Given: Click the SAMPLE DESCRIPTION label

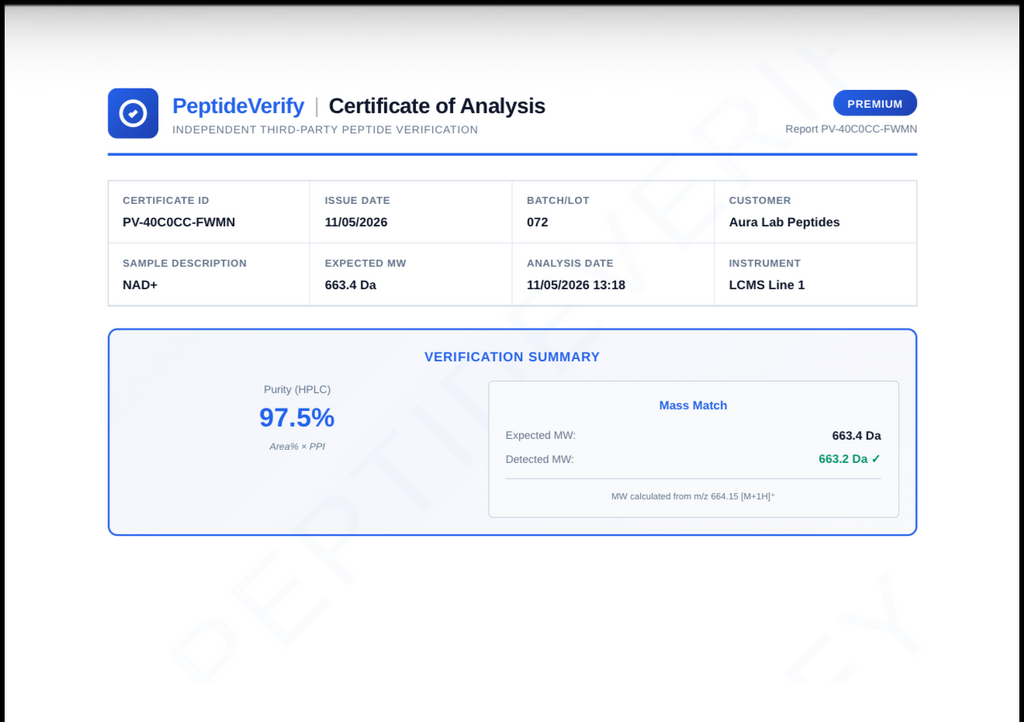Looking at the screenshot, I should click(185, 263).
